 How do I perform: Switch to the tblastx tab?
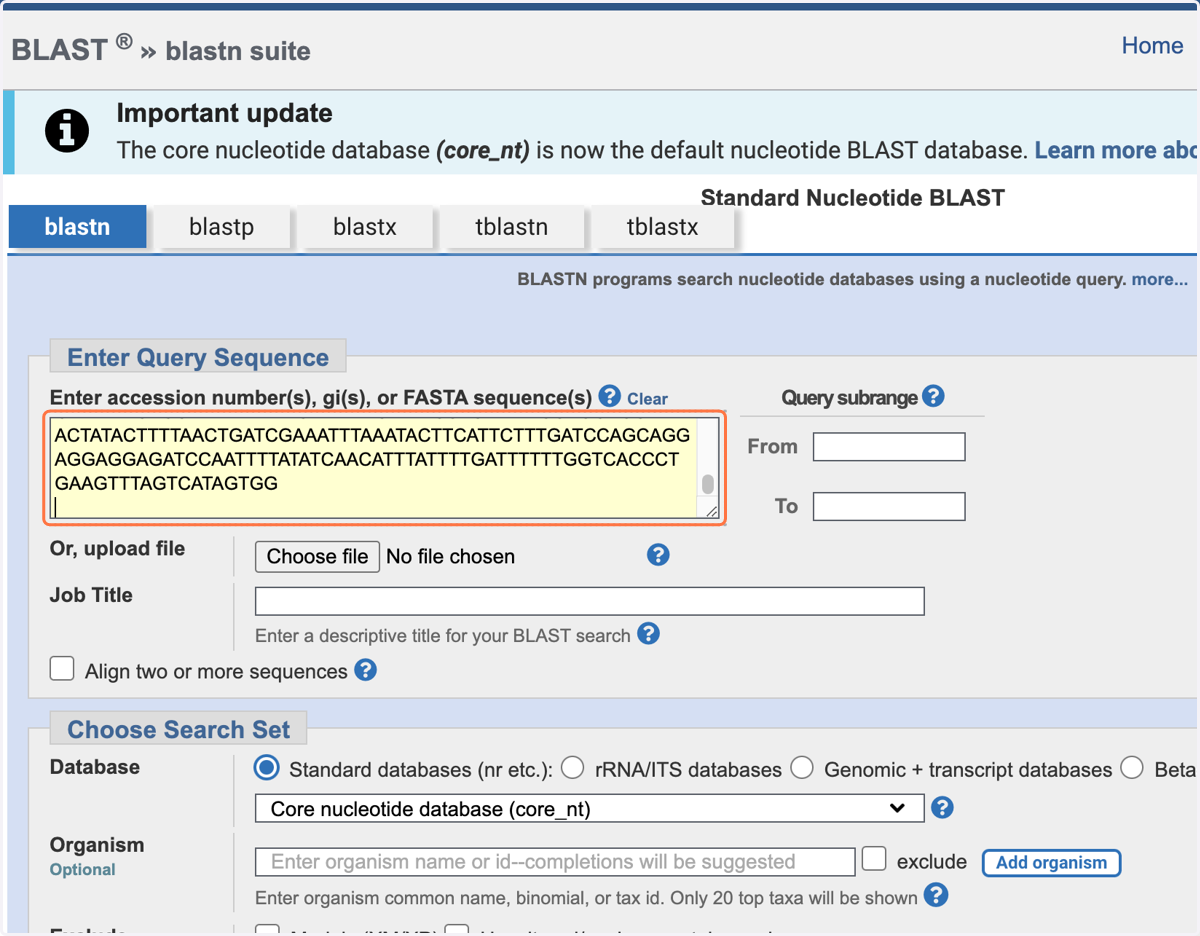pos(662,227)
